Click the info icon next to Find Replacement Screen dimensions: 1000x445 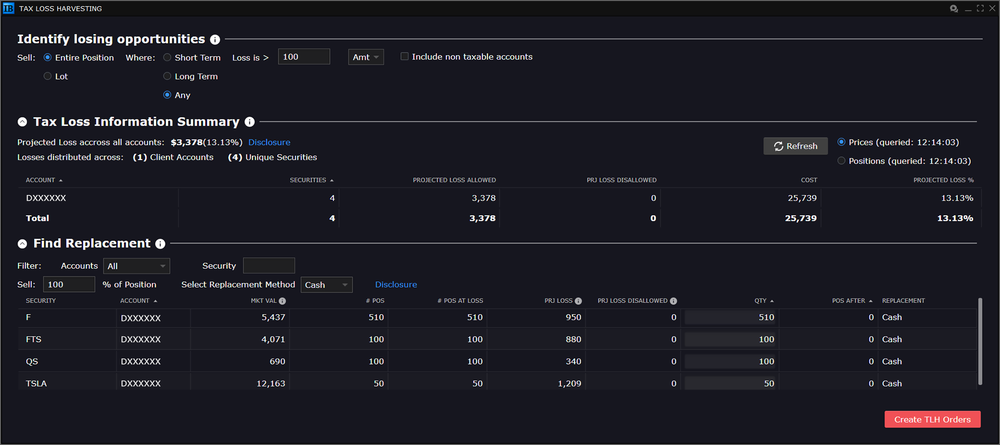pos(160,243)
